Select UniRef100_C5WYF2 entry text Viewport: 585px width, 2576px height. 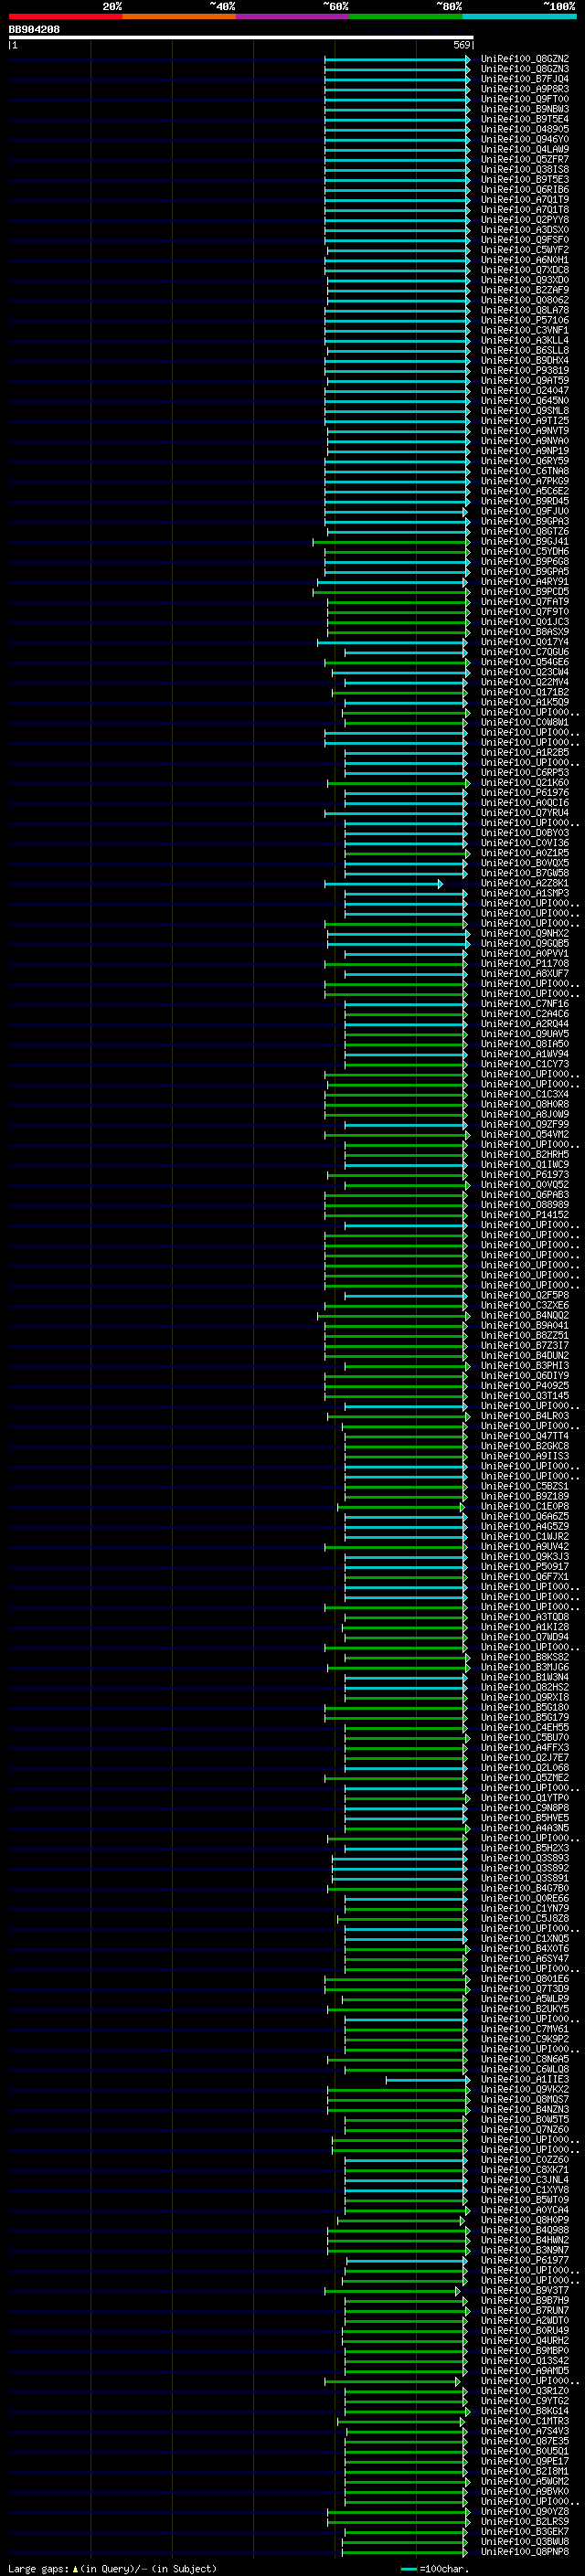click(x=525, y=250)
